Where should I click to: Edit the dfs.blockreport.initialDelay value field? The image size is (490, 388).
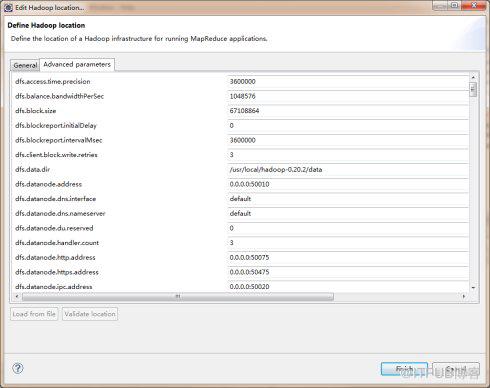pyautogui.click(x=348, y=126)
